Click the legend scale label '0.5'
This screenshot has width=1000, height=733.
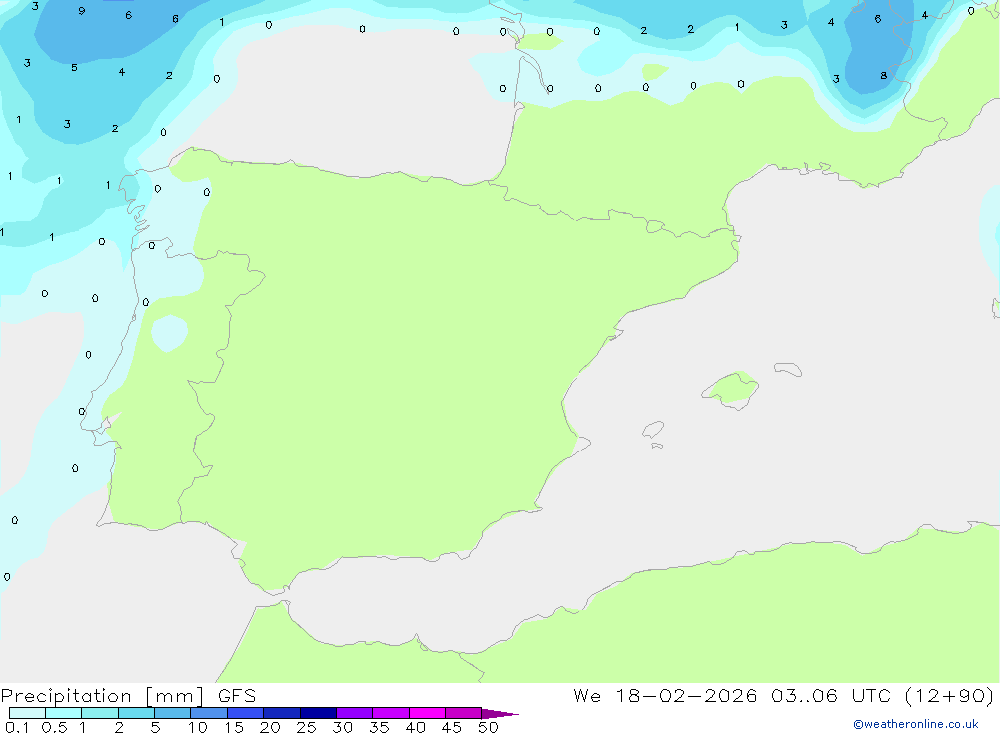pos(54,727)
